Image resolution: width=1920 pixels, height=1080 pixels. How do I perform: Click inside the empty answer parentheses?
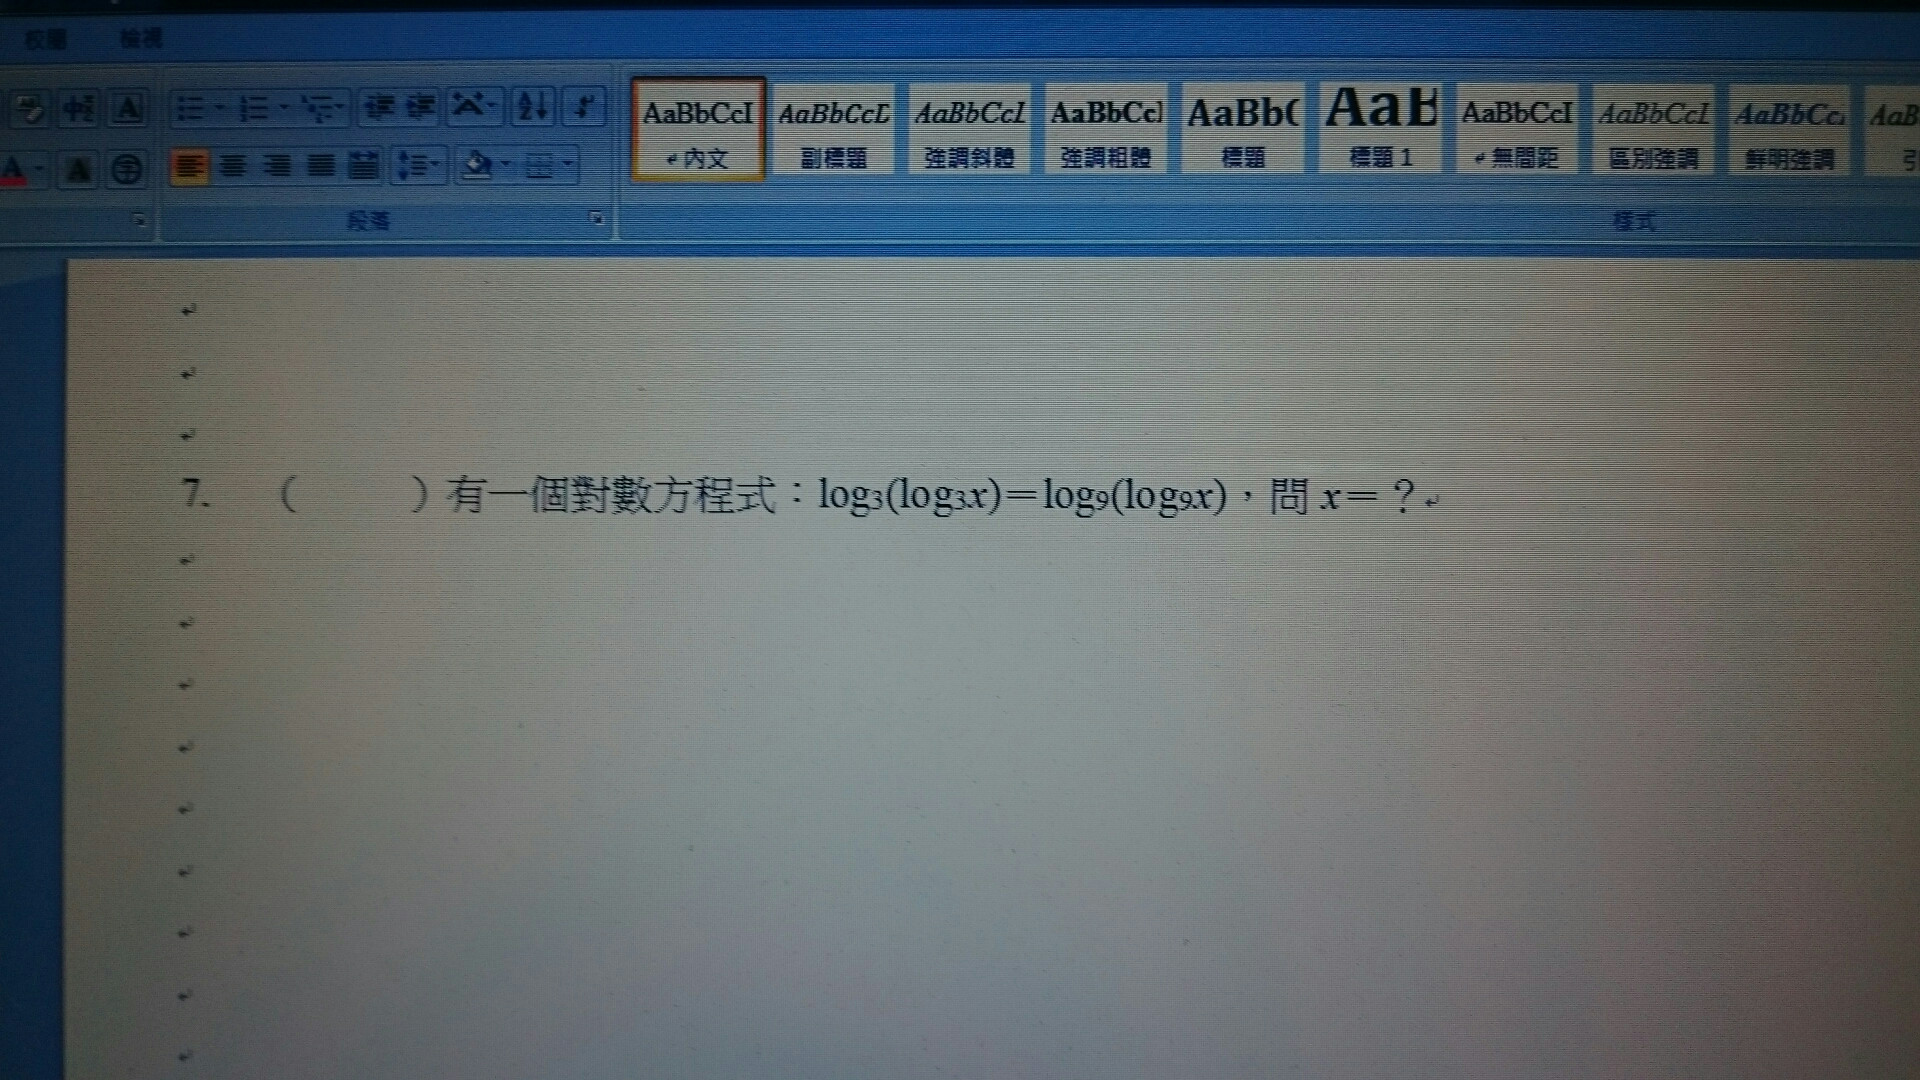355,494
